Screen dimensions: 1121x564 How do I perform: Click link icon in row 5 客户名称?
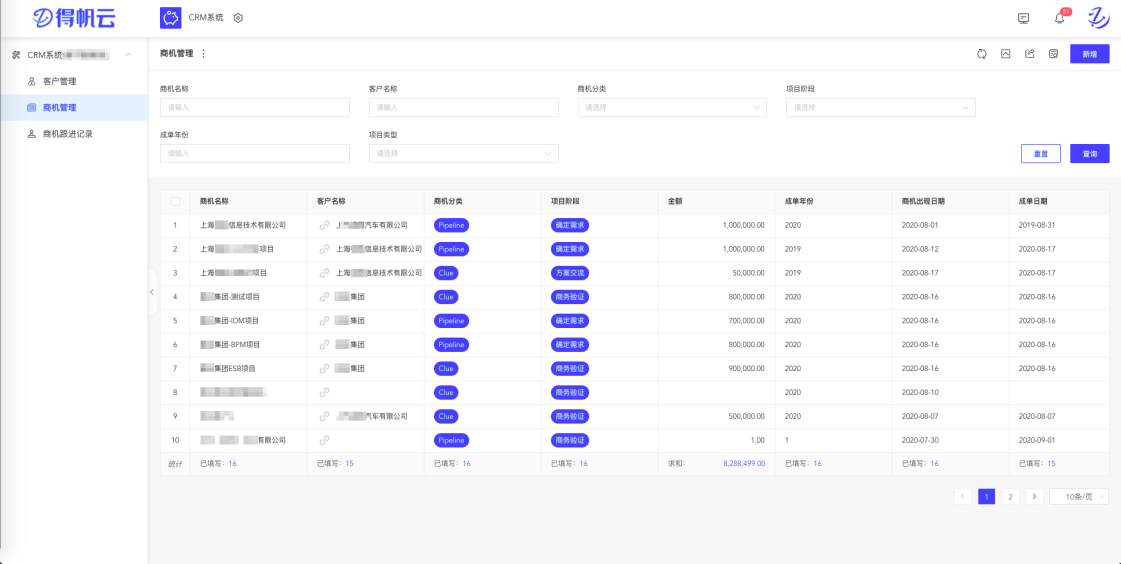point(325,321)
